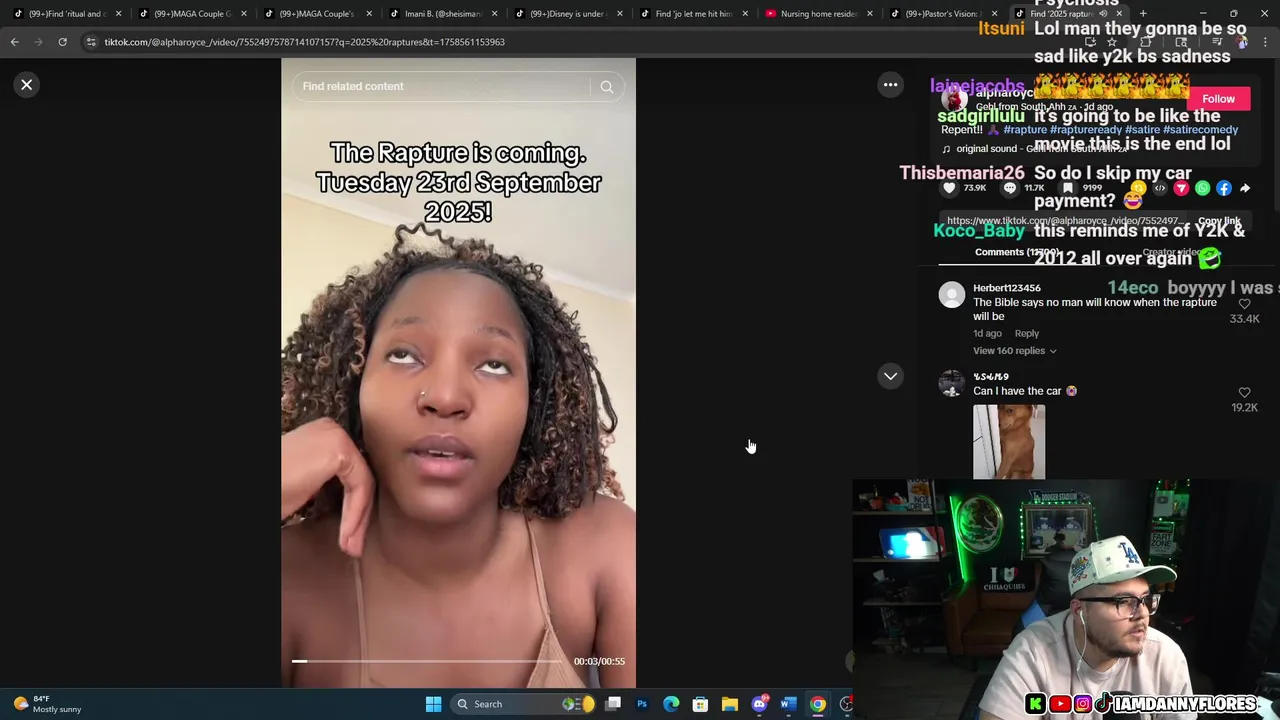
Task: Expand View 160 replies
Action: 1014,351
